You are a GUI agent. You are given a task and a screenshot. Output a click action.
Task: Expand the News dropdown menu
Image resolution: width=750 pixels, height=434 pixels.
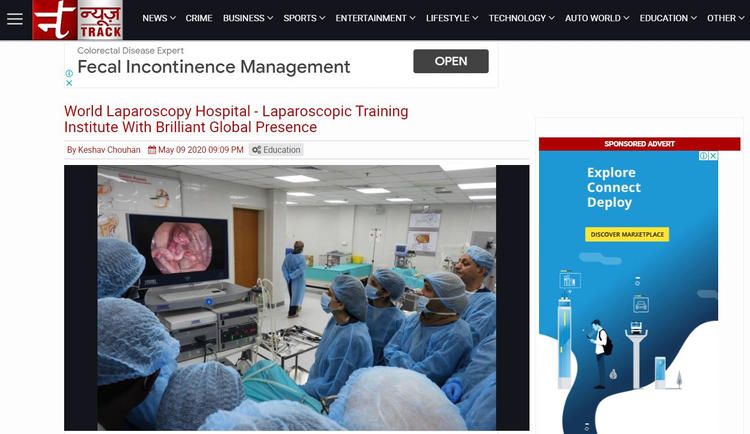pos(159,18)
